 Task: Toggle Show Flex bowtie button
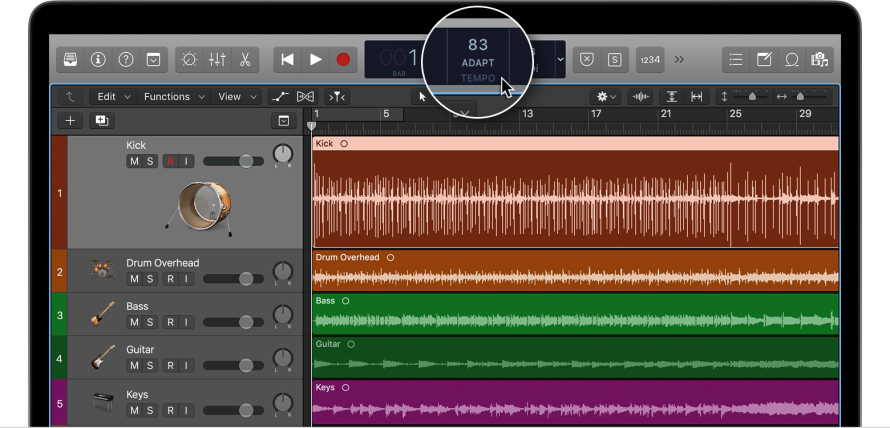[x=305, y=97]
